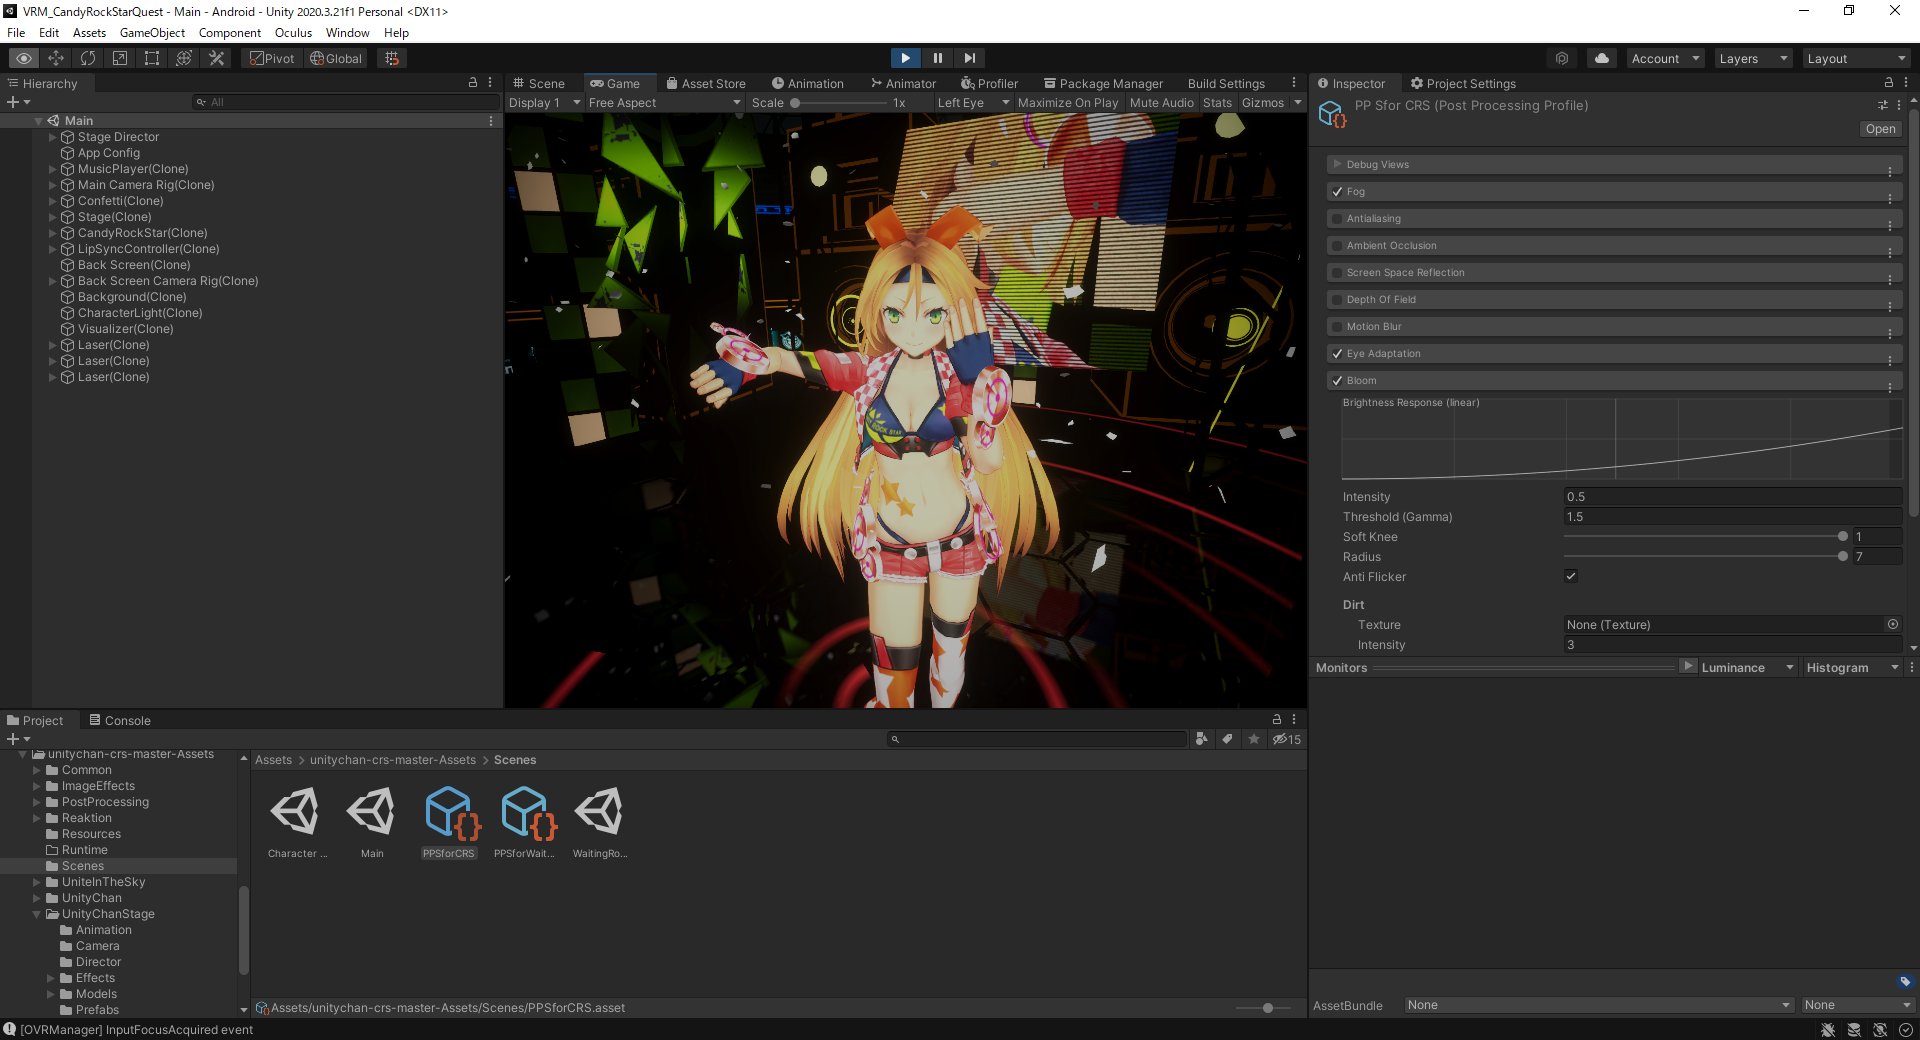Viewport: 1920px width, 1040px height.
Task: Select the PPSforCRS asset thumbnail
Action: tap(448, 813)
